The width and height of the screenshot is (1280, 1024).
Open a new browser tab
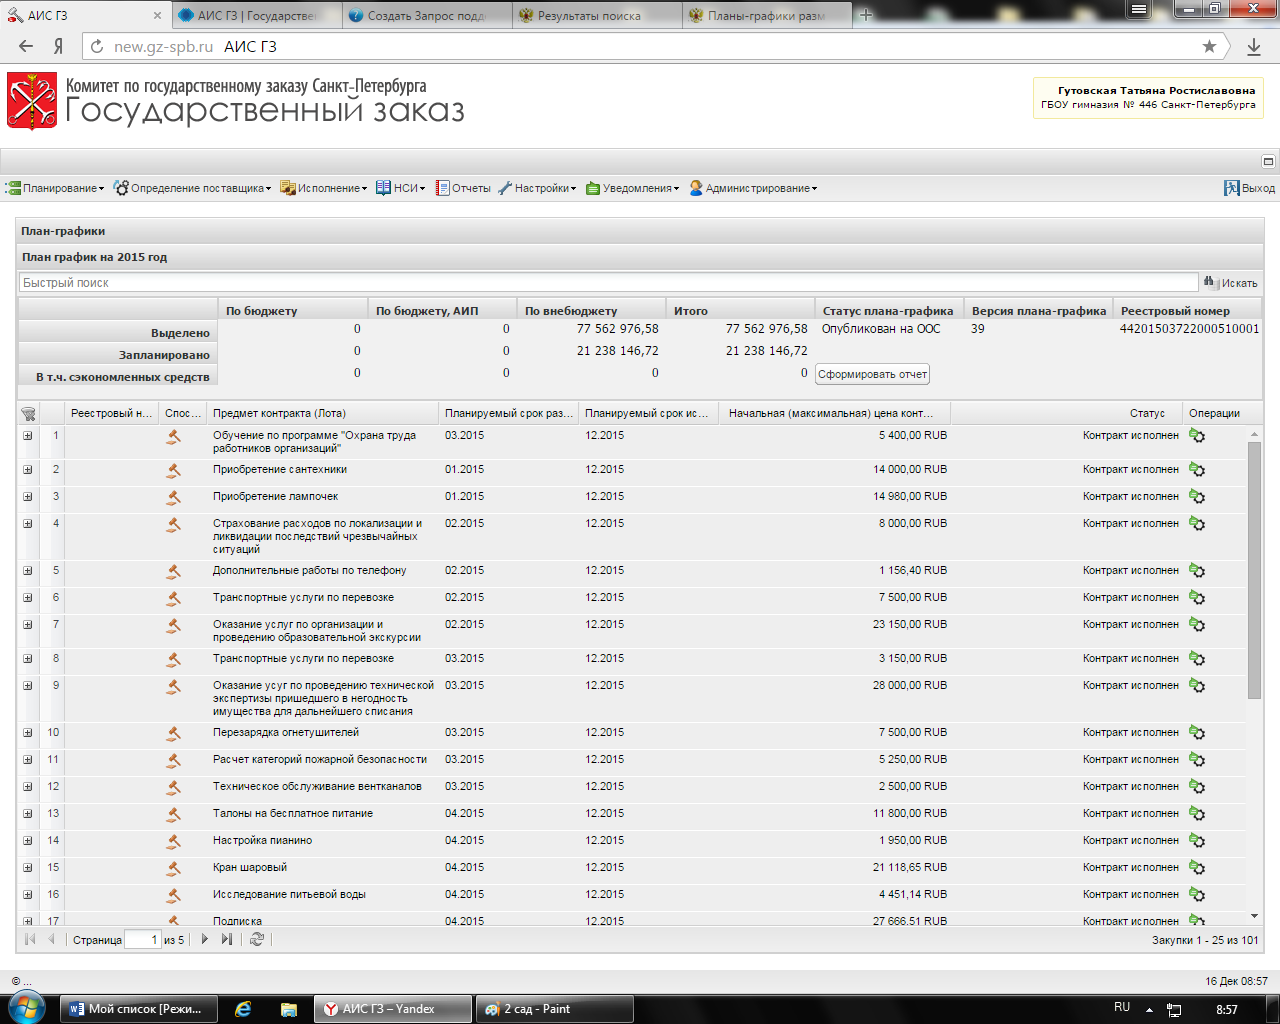click(866, 15)
